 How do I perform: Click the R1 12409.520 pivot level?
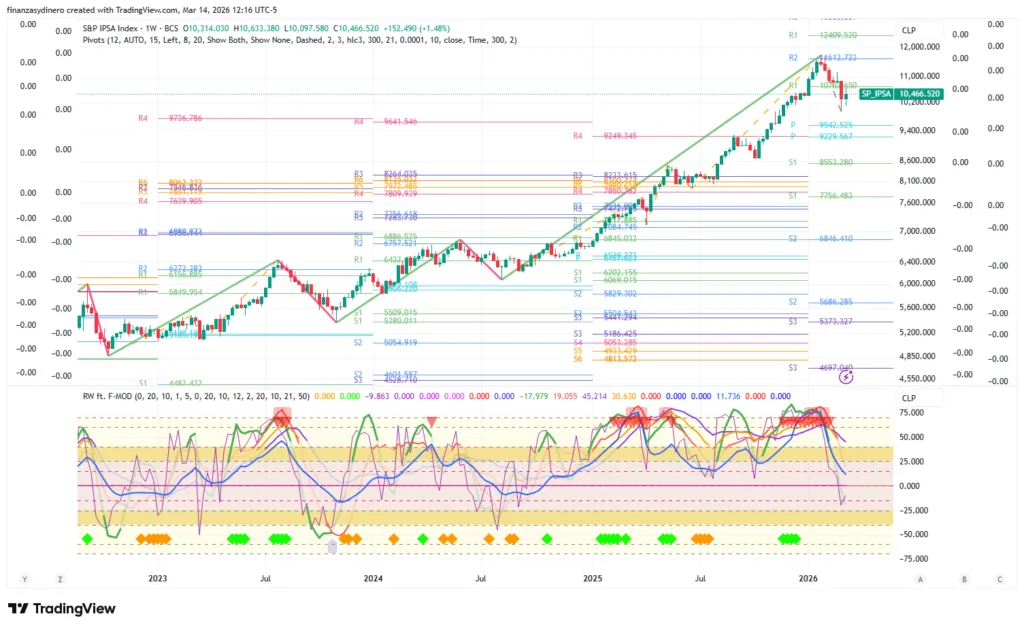832,35
